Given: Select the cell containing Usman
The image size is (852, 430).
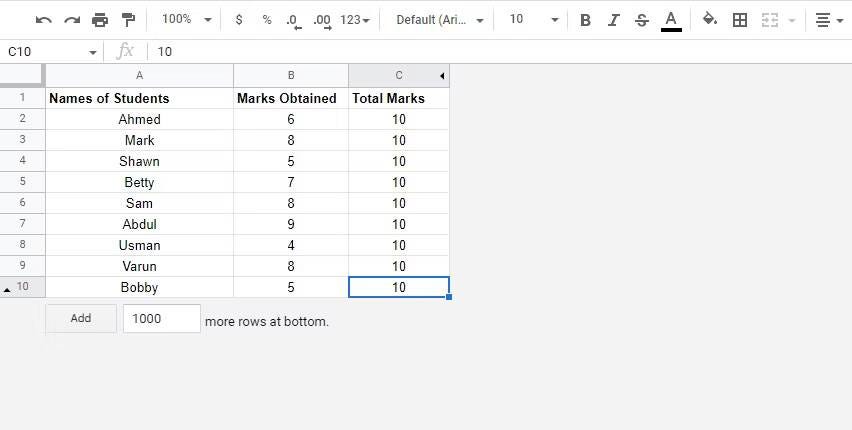Looking at the screenshot, I should [140, 245].
